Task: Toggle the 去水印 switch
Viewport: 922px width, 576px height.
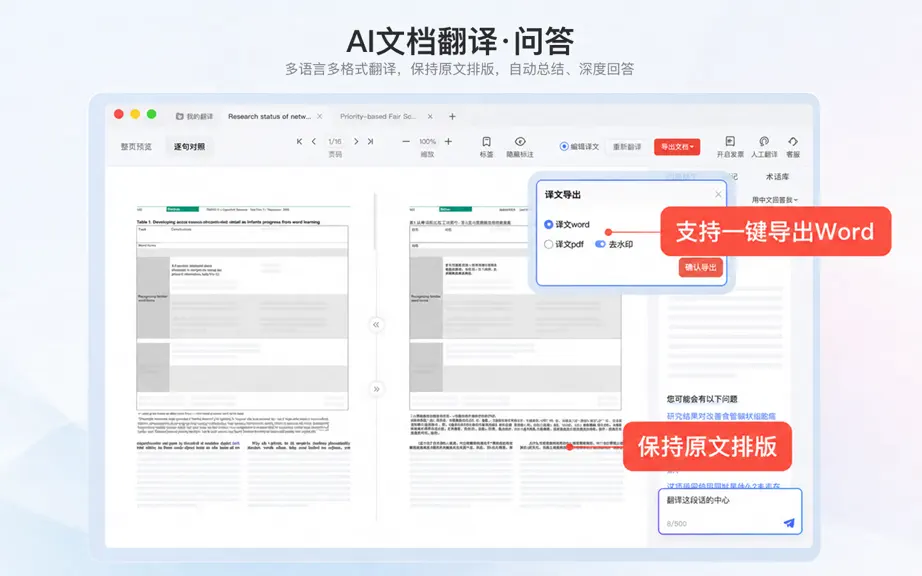Action: (600, 244)
